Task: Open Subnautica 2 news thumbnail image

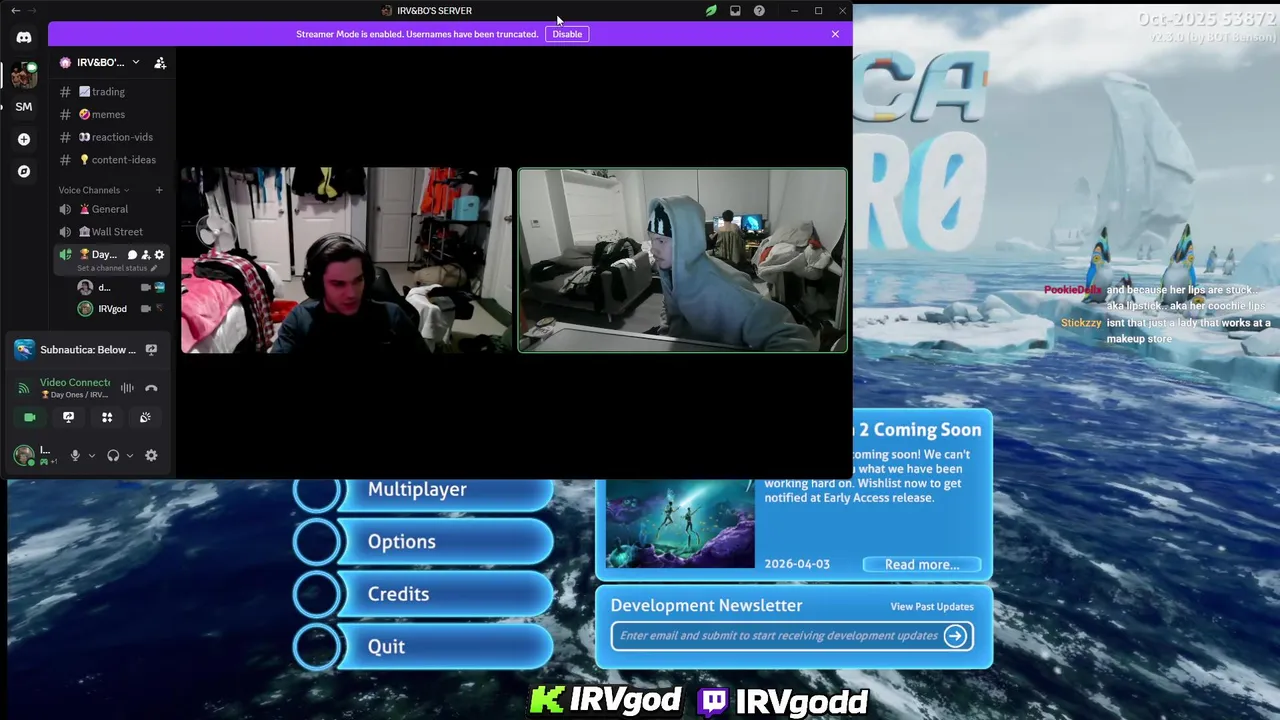Action: [680, 523]
